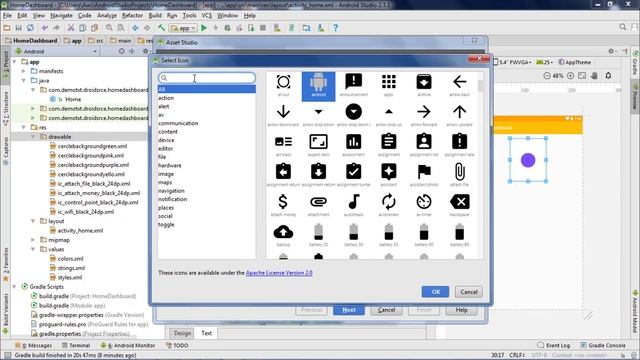Screen dimensions: 640x360
Task: Choose the assignment turned in icon
Action: (x=353, y=176)
